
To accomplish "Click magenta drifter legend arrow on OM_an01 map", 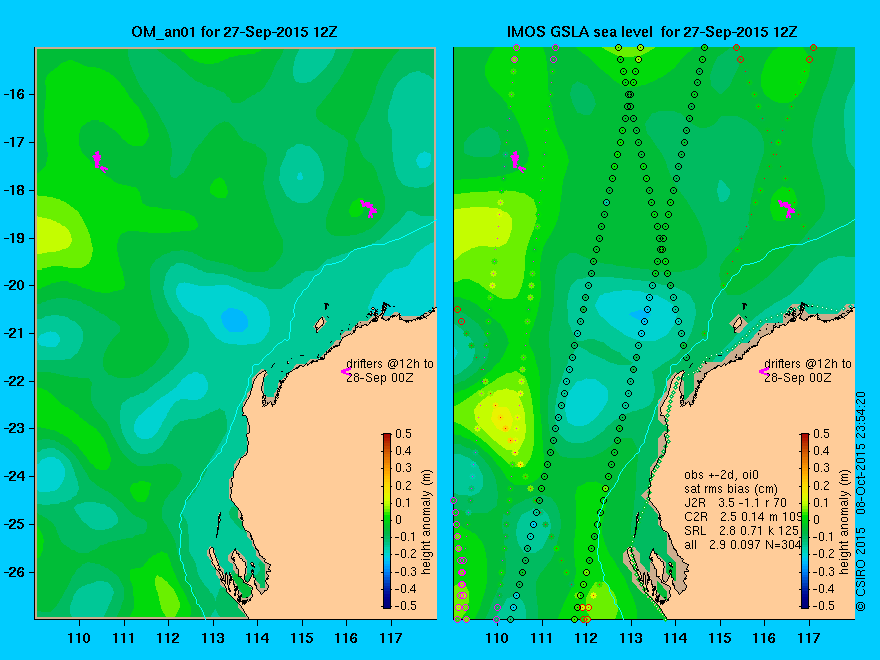I will pyautogui.click(x=346, y=371).
